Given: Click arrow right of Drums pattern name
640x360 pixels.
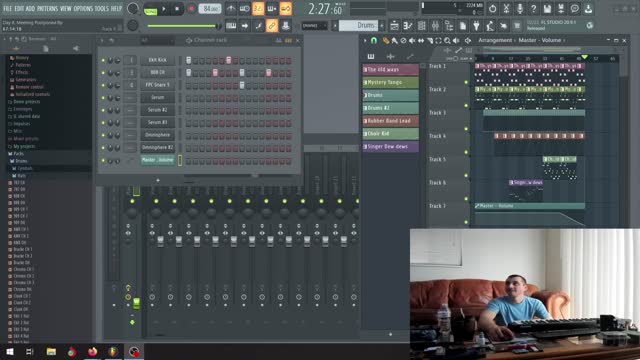Looking at the screenshot, I should pos(382,26).
